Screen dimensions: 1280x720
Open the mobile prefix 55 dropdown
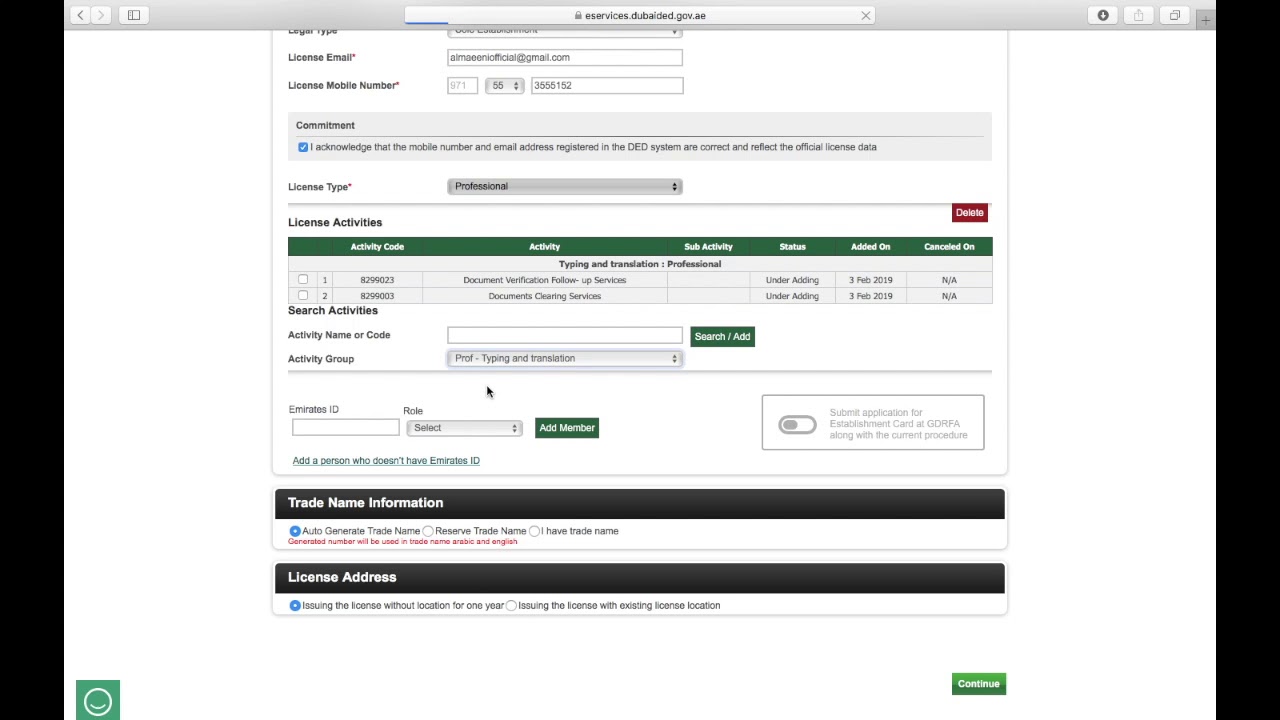pos(504,86)
